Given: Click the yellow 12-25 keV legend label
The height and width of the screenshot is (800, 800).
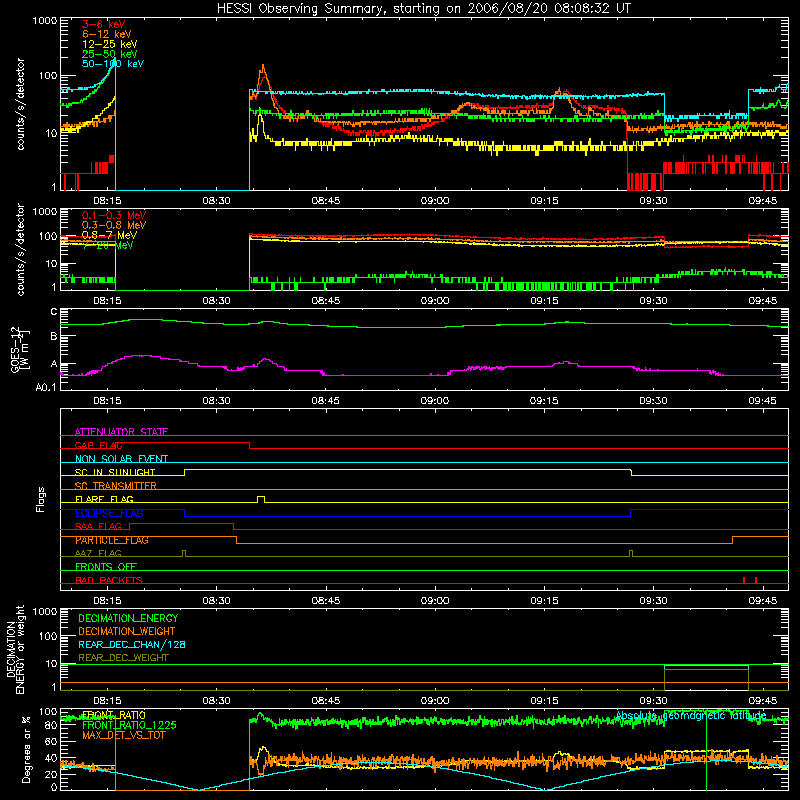Looking at the screenshot, I should click(x=110, y=44).
